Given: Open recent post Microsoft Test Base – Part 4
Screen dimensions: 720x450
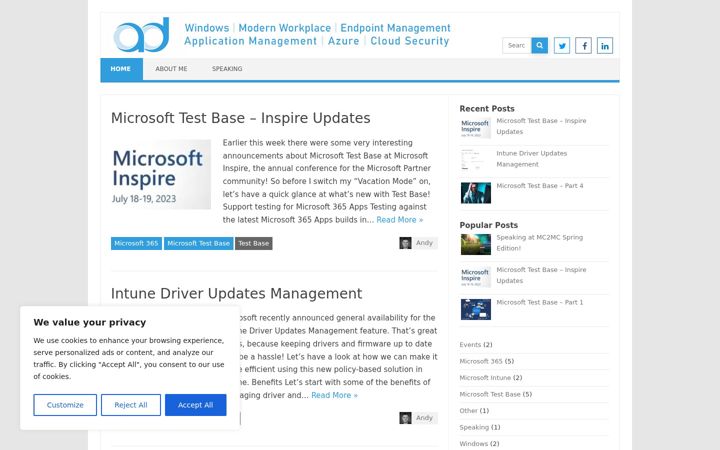Looking at the screenshot, I should (x=540, y=186).
